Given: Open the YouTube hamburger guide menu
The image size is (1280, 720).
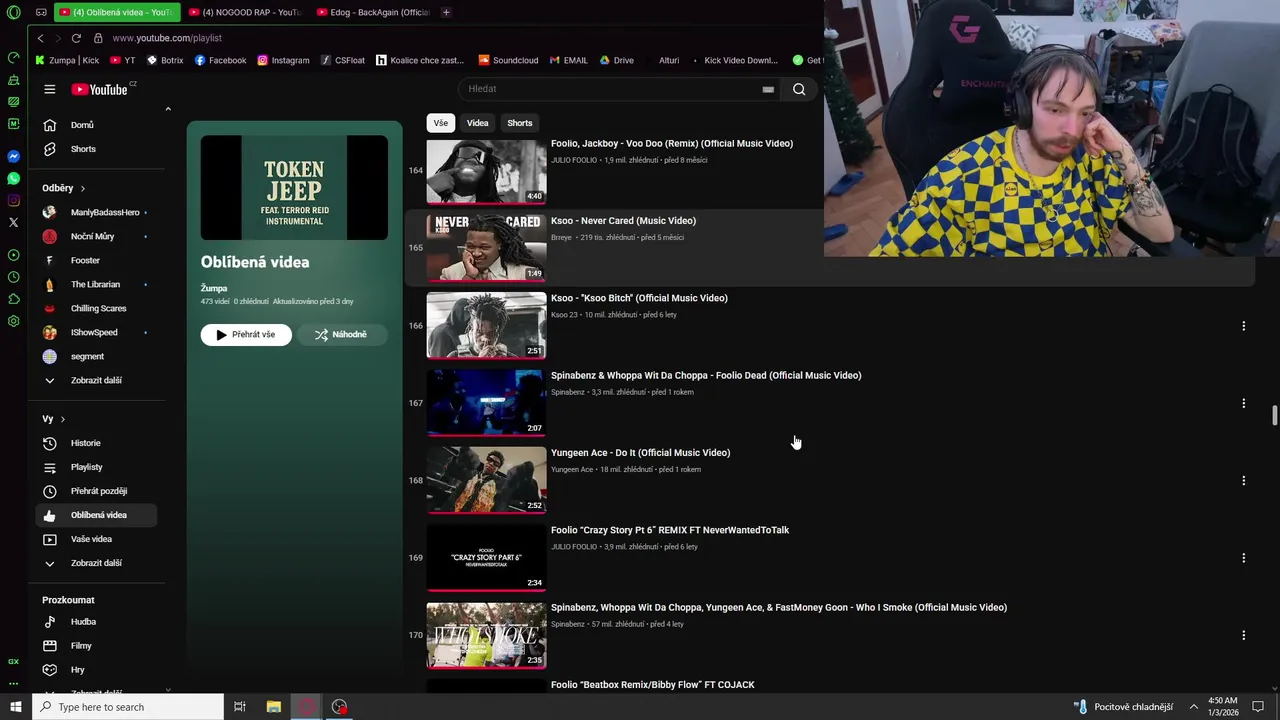Looking at the screenshot, I should tap(49, 89).
